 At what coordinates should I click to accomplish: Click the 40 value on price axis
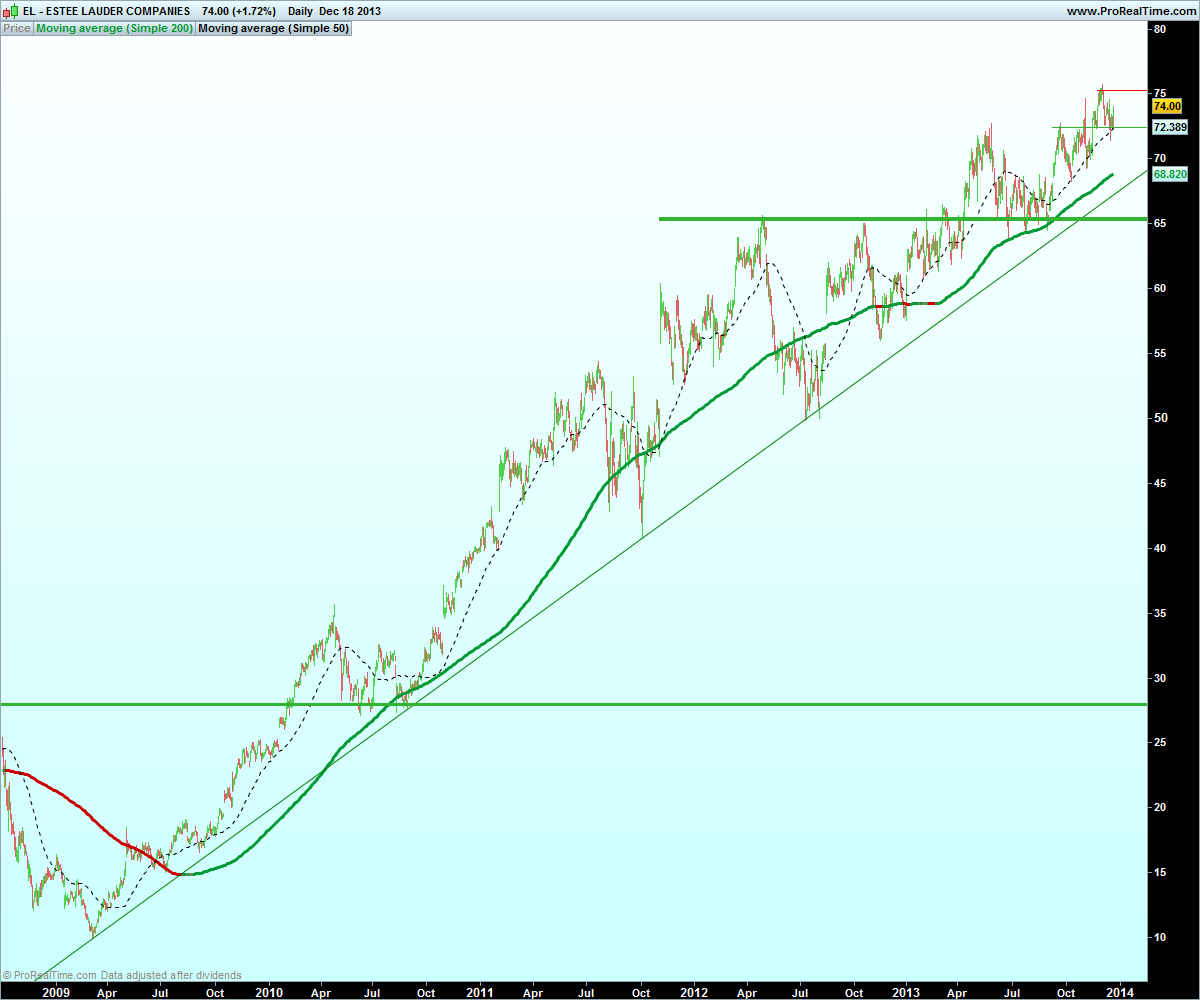pyautogui.click(x=1160, y=548)
